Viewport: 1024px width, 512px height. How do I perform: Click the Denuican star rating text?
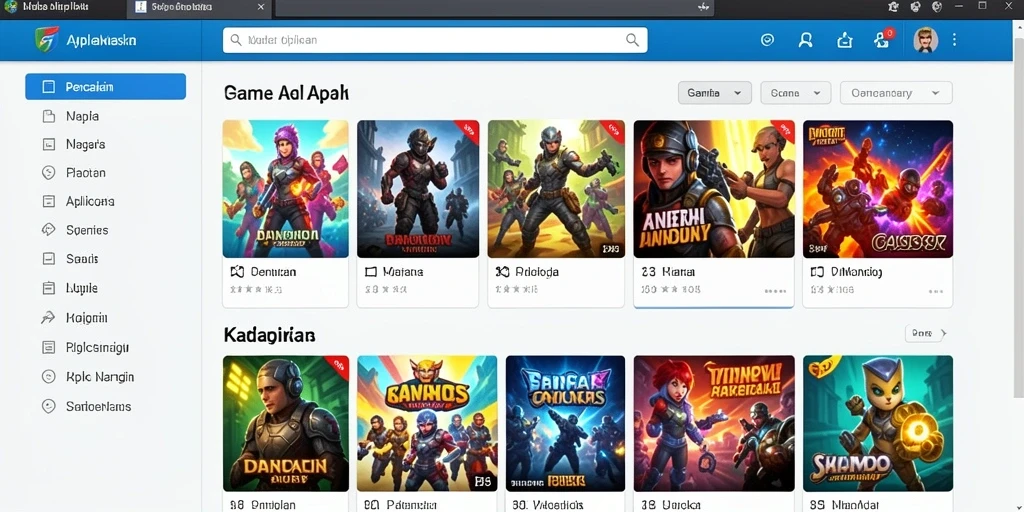256,289
